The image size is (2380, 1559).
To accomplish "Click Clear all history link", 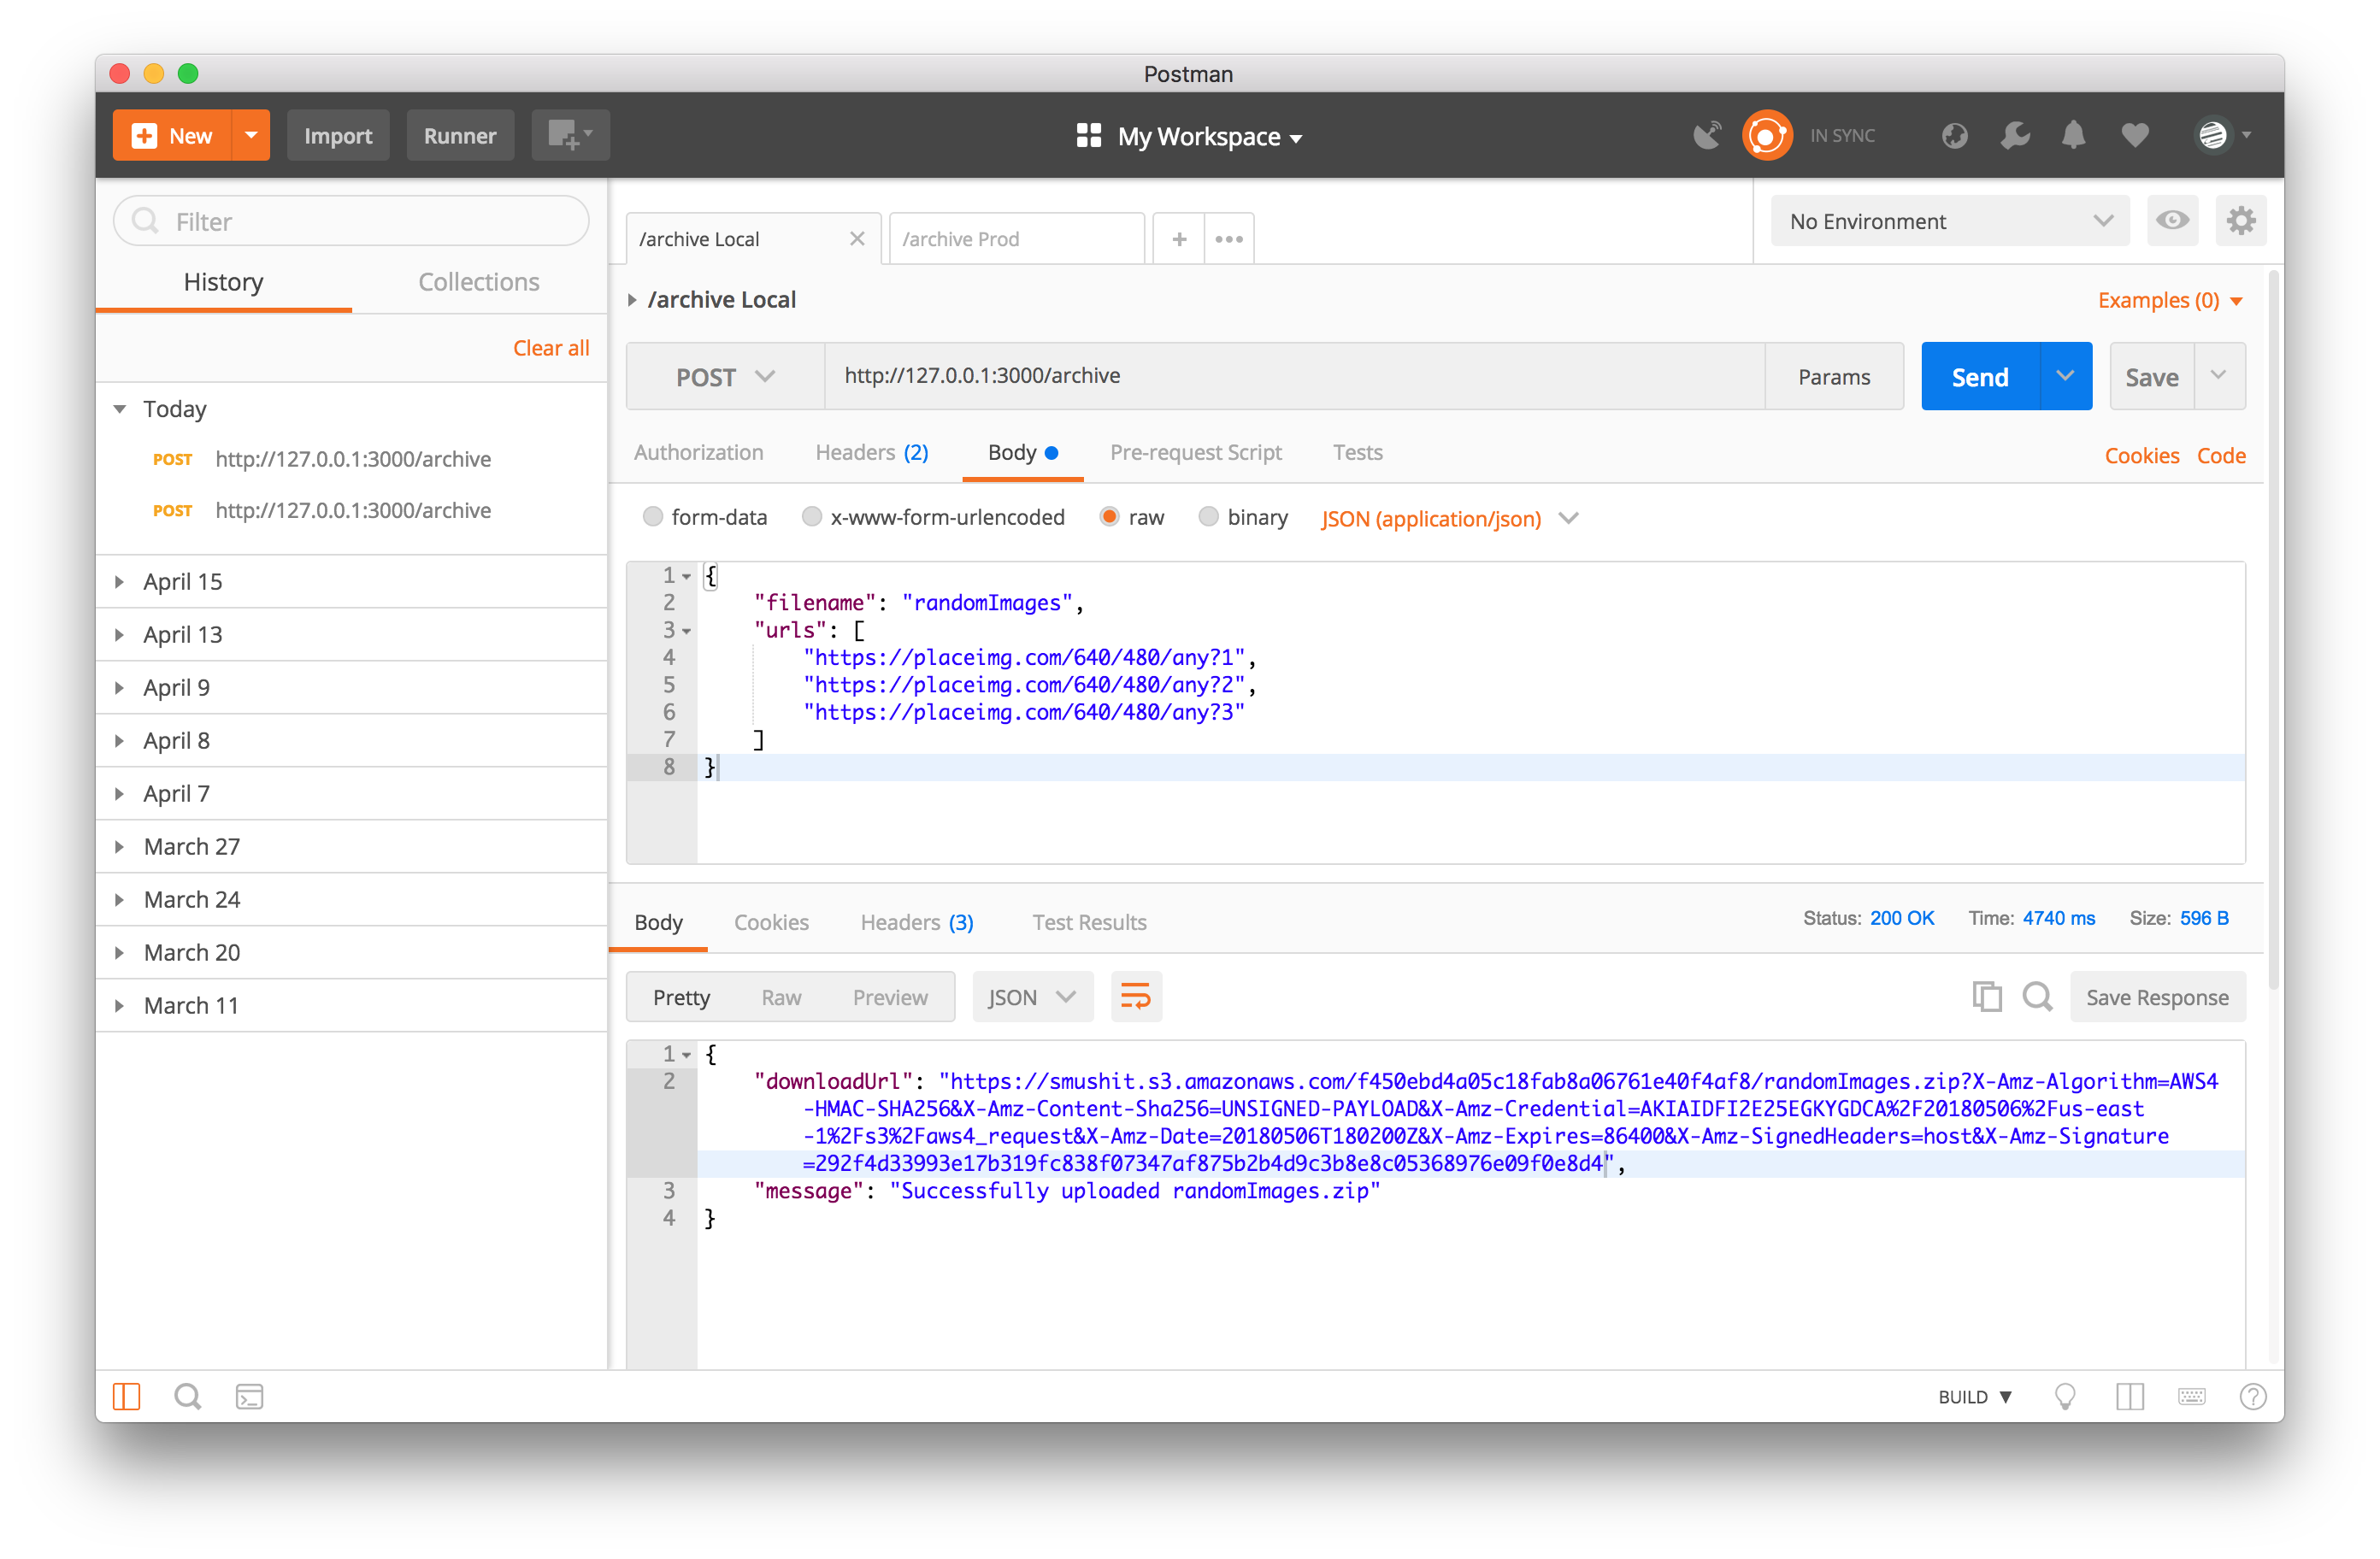I will pos(550,348).
